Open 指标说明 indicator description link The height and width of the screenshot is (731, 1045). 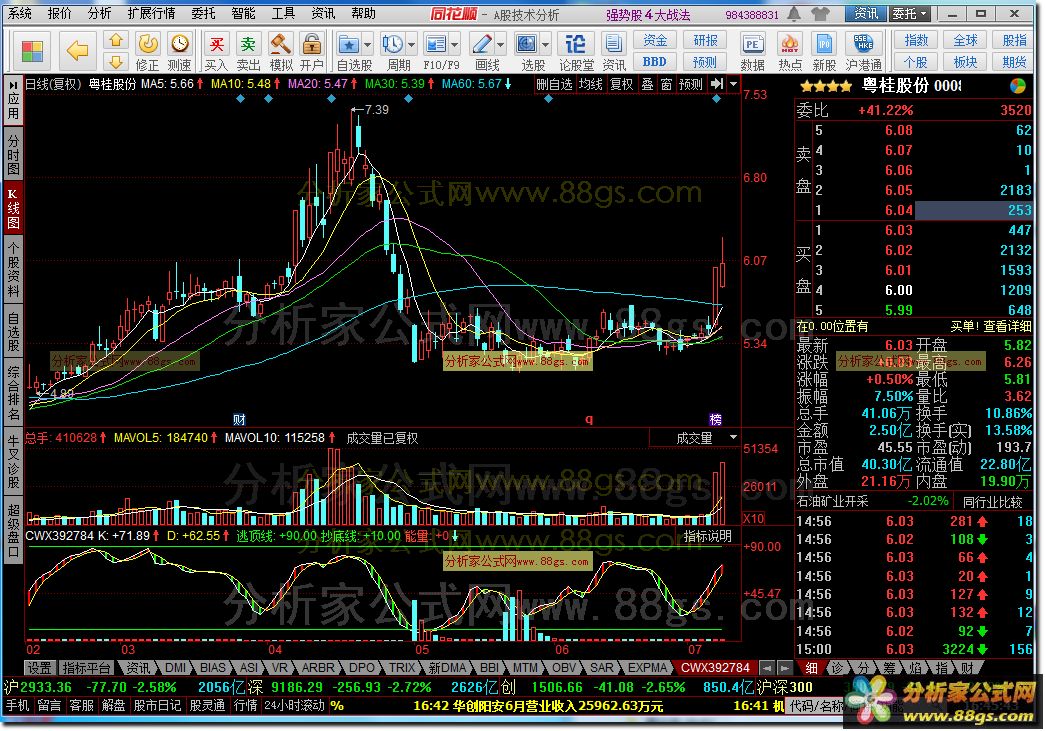[707, 536]
